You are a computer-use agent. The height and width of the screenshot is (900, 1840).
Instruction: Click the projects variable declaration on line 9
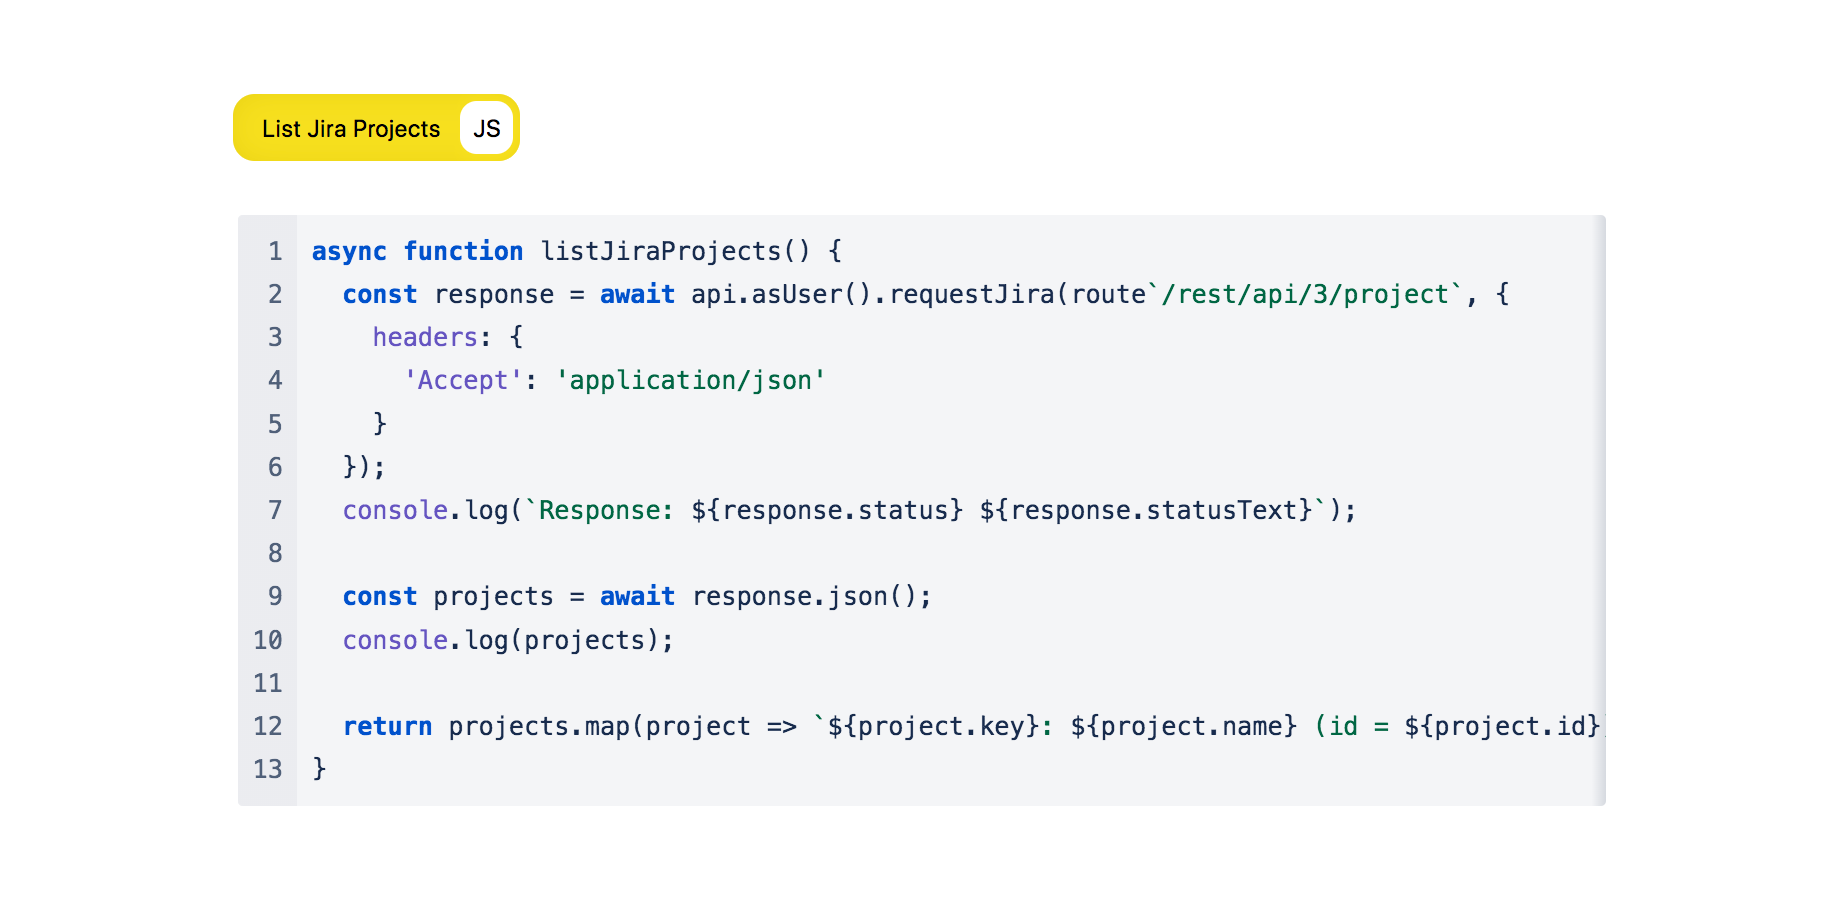(493, 596)
